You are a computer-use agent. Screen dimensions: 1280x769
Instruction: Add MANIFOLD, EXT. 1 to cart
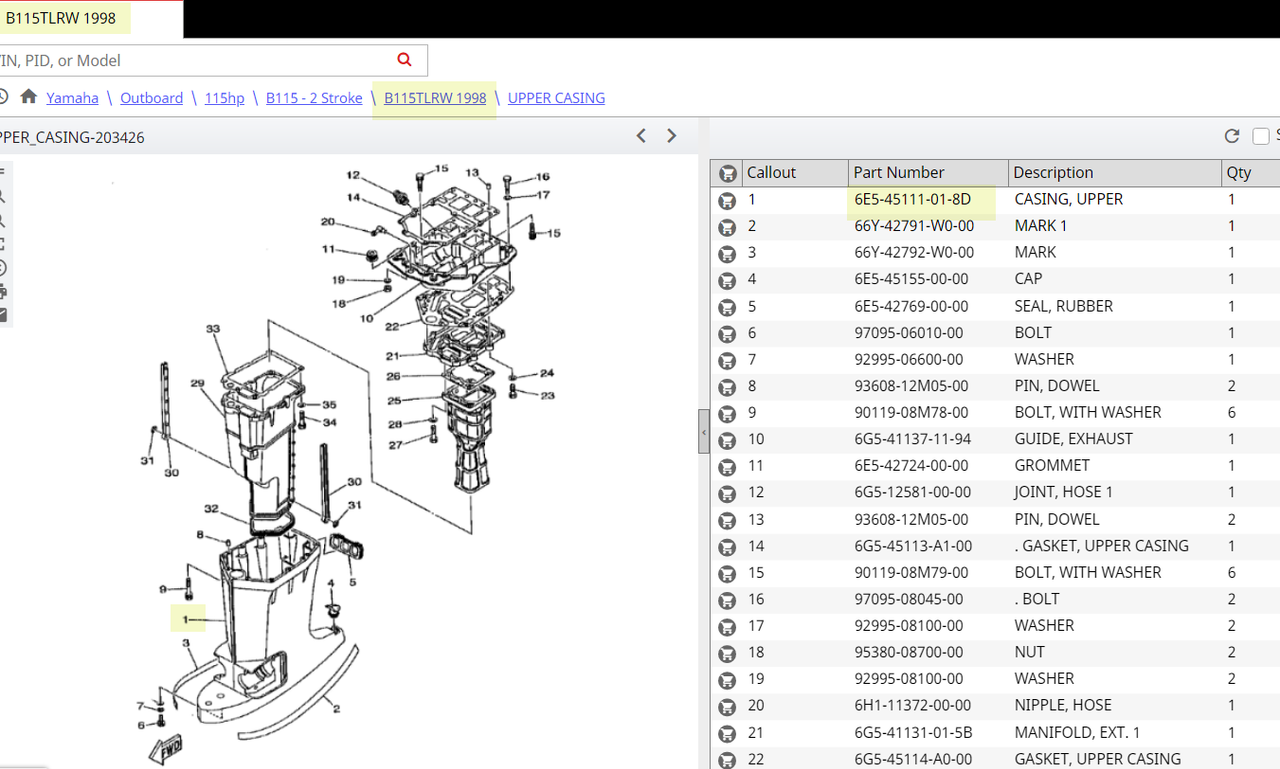[727, 733]
